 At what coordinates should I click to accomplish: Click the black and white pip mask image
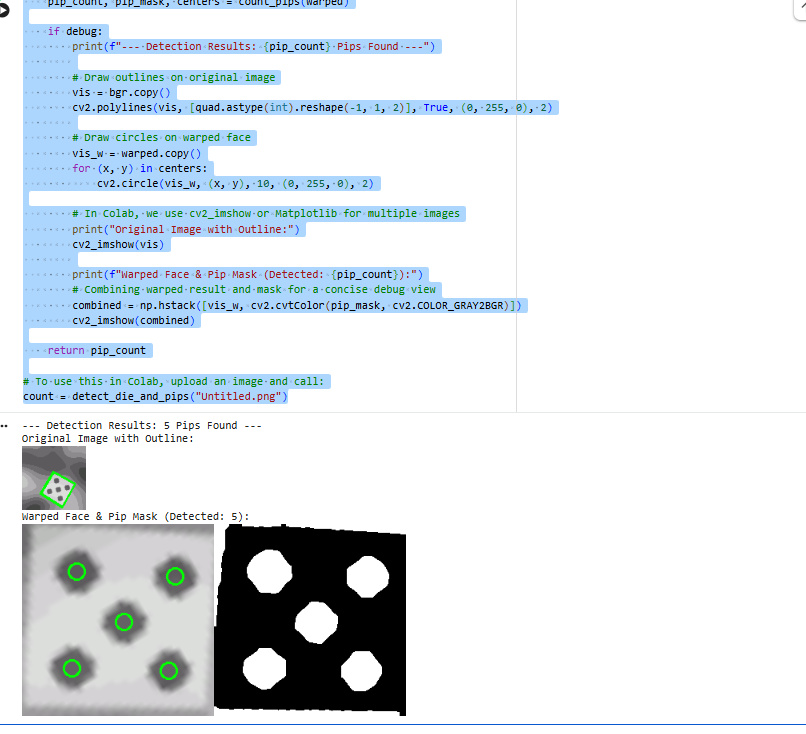(x=310, y=620)
